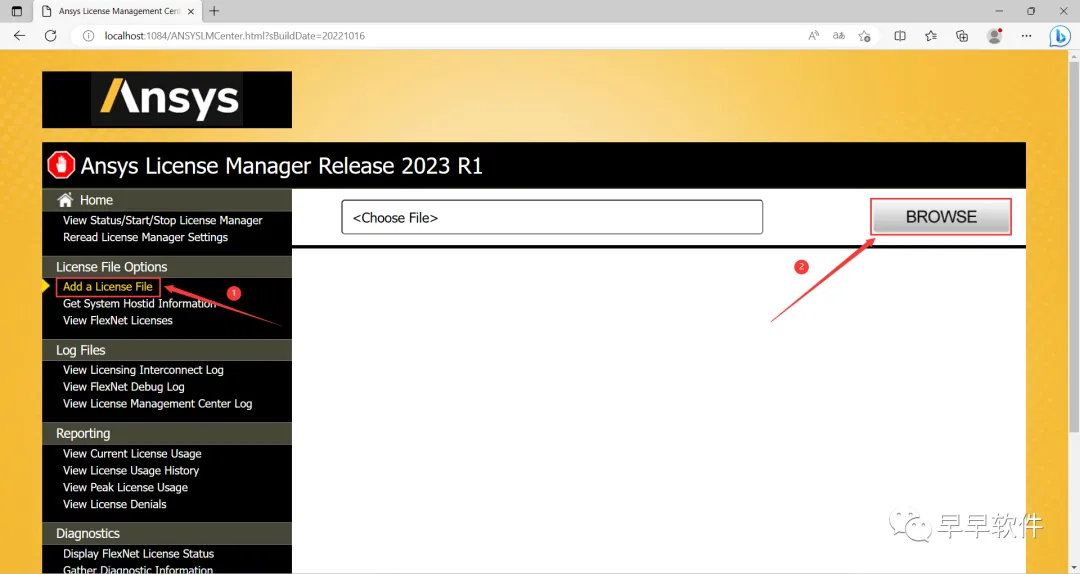Open View Current License Usage

coord(132,453)
